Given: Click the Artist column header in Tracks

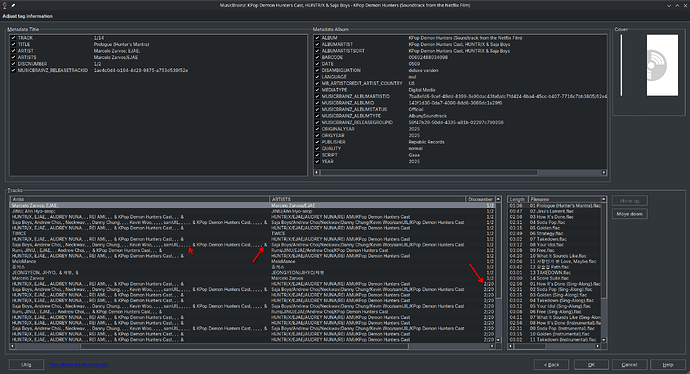Looking at the screenshot, I should click(140, 199).
